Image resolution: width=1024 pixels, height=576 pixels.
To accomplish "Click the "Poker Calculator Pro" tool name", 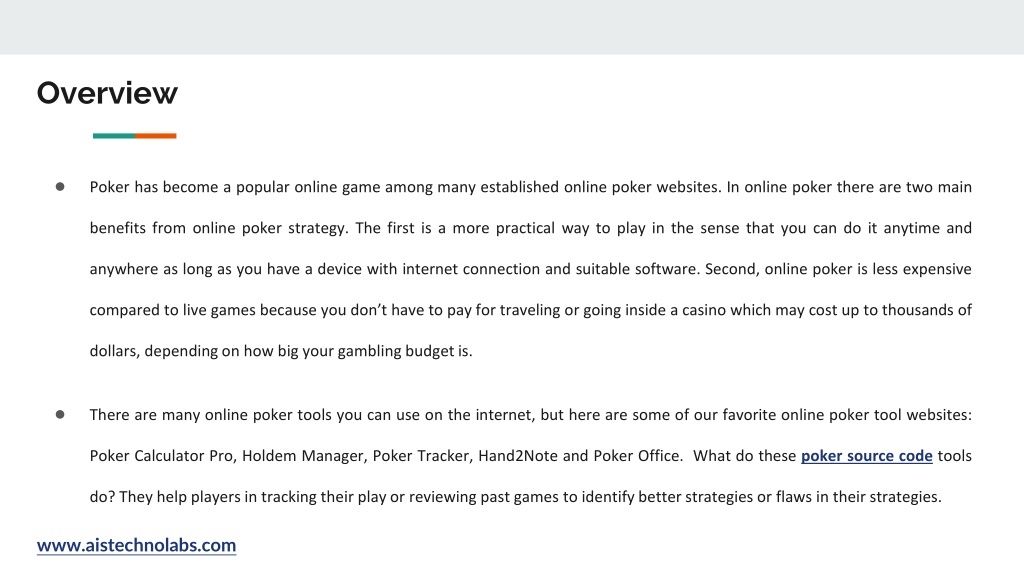I will tap(163, 456).
